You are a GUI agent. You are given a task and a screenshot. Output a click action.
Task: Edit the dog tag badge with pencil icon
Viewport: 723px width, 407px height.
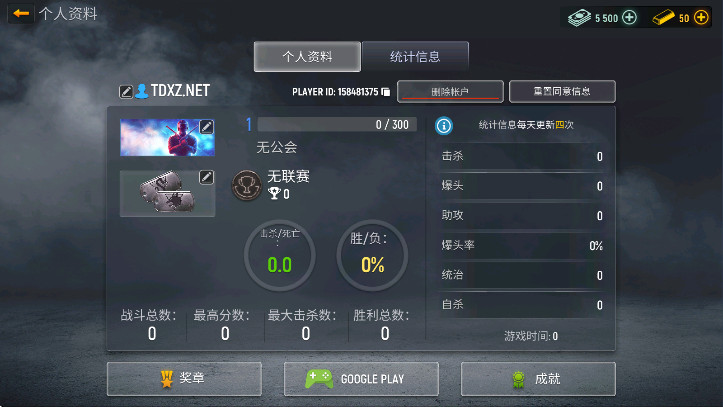click(x=207, y=177)
